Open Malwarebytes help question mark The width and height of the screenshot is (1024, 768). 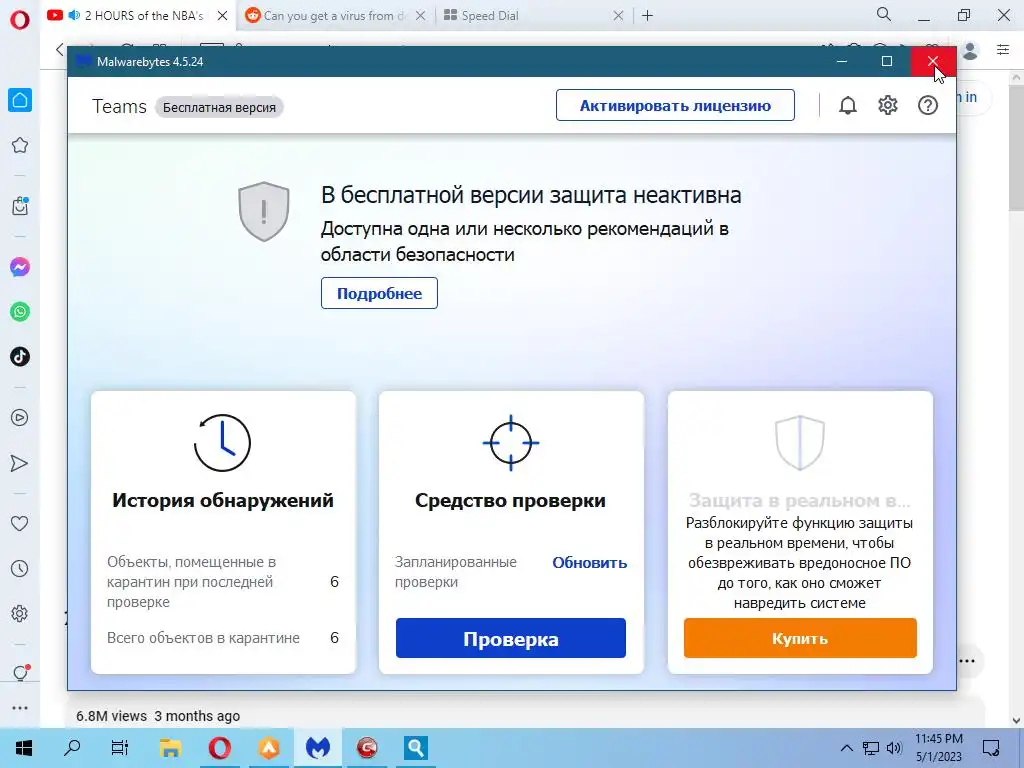click(927, 105)
